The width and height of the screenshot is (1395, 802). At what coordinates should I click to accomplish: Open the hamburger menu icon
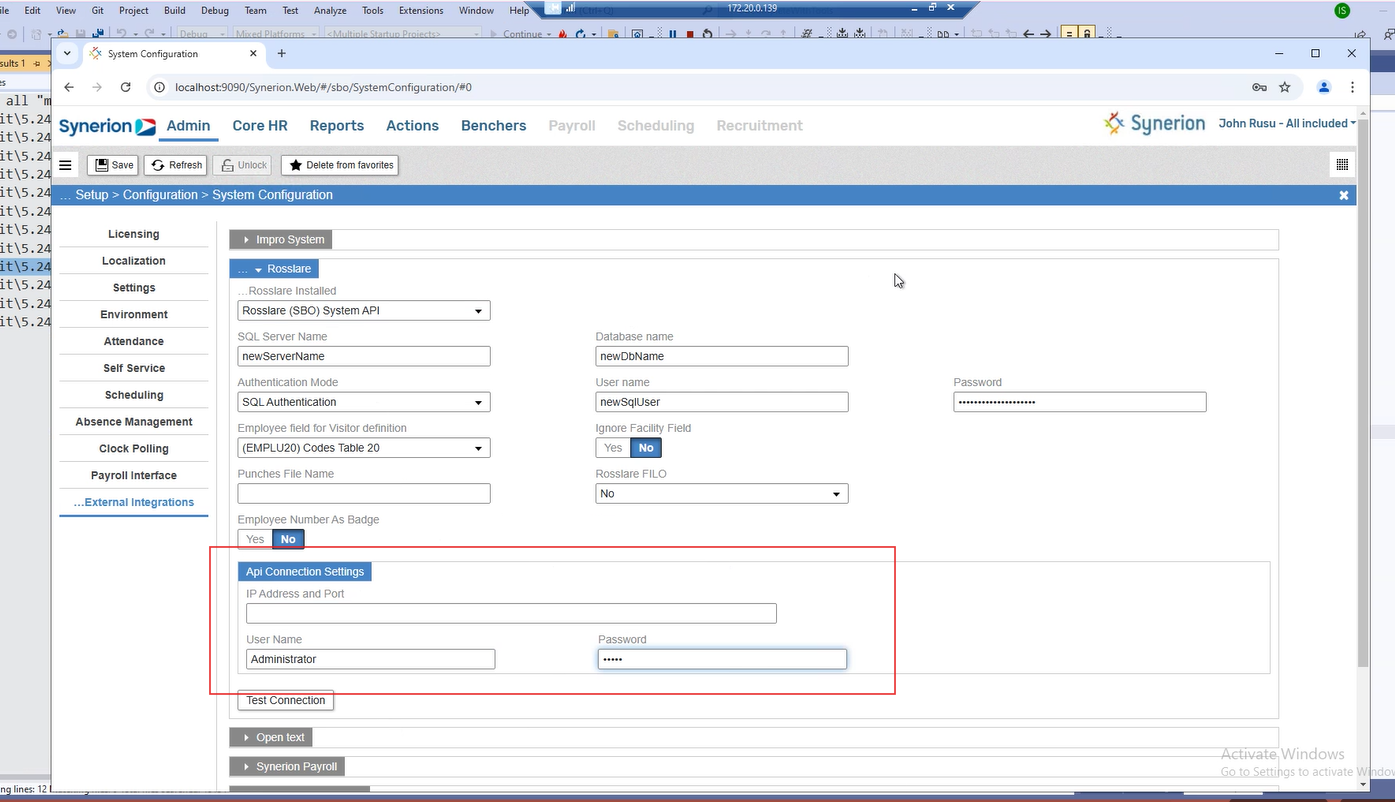click(66, 165)
